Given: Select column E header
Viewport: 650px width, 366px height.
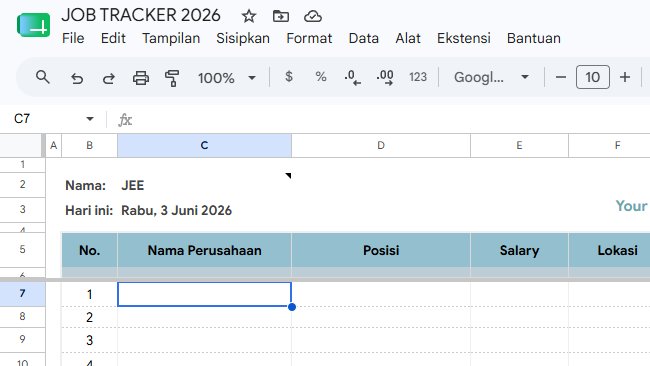Looking at the screenshot, I should pyautogui.click(x=519, y=145).
